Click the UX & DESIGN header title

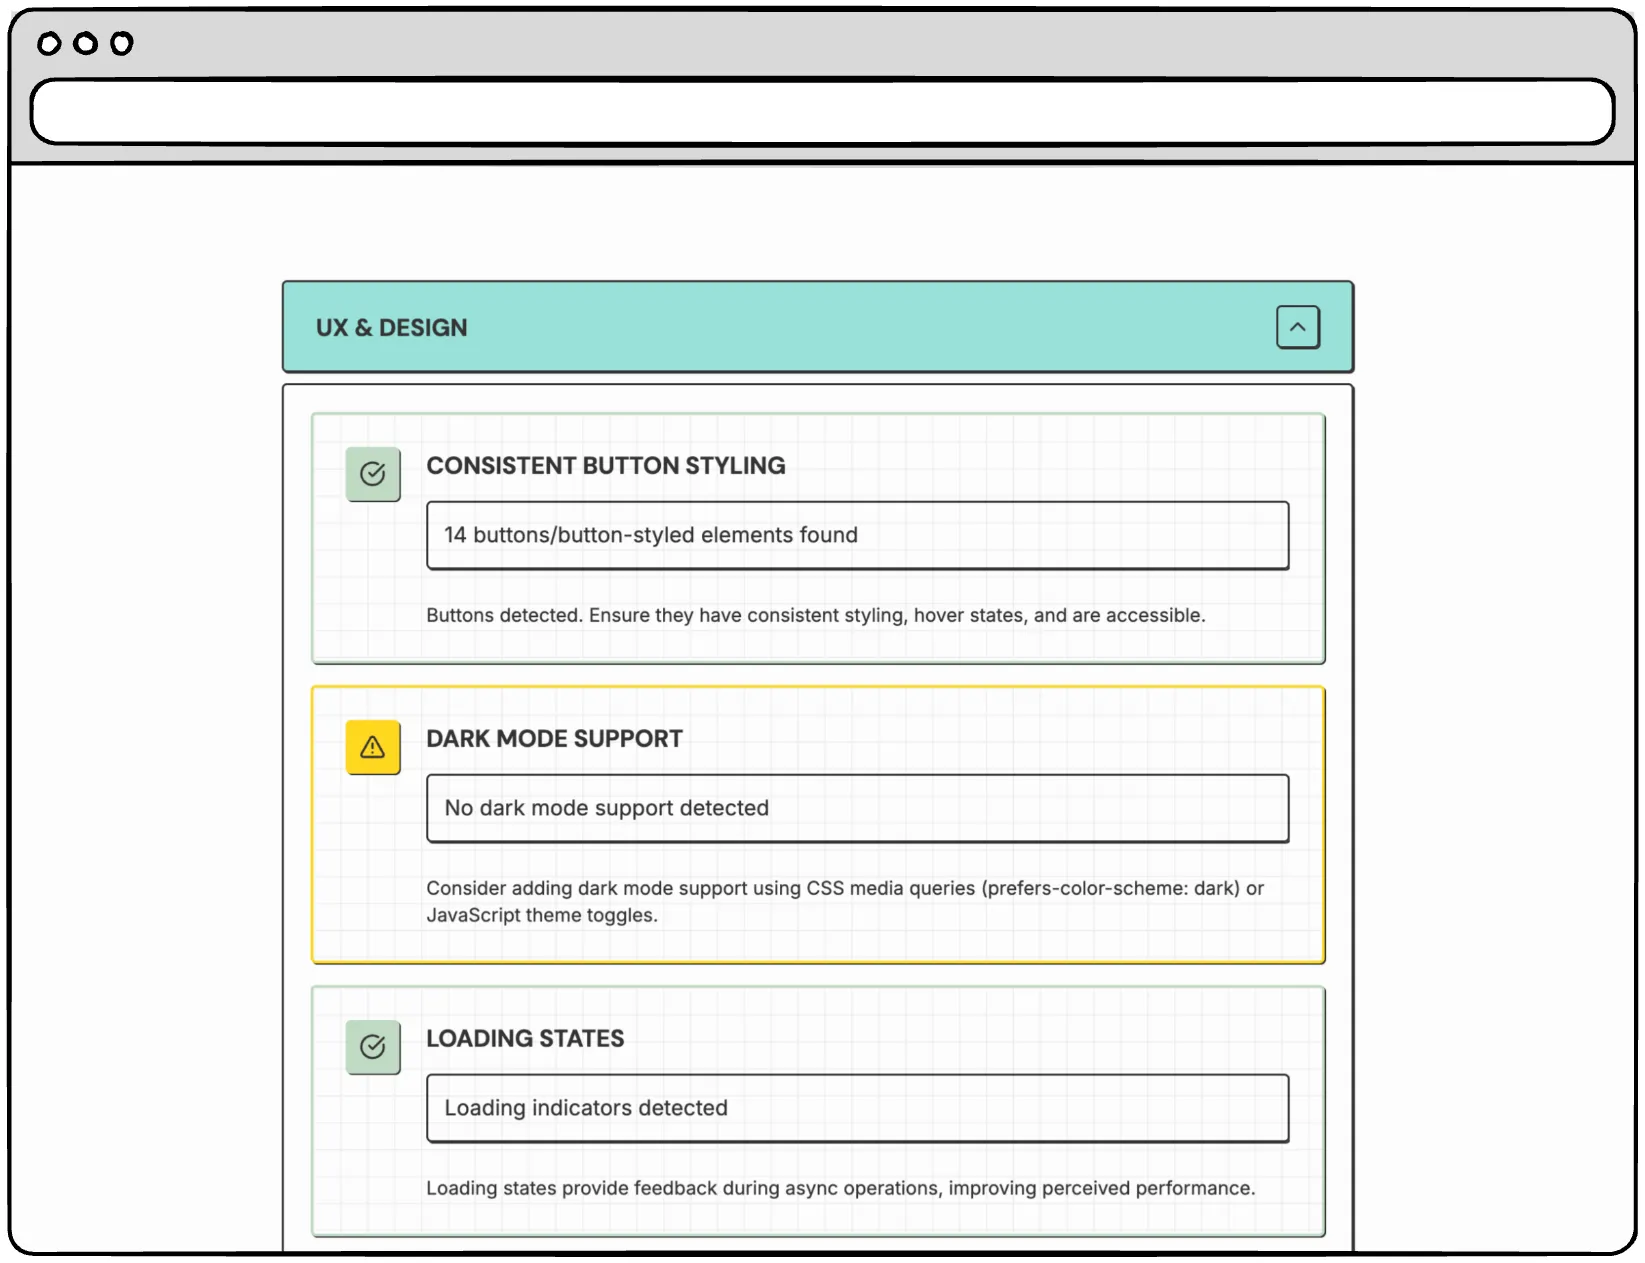tap(391, 328)
